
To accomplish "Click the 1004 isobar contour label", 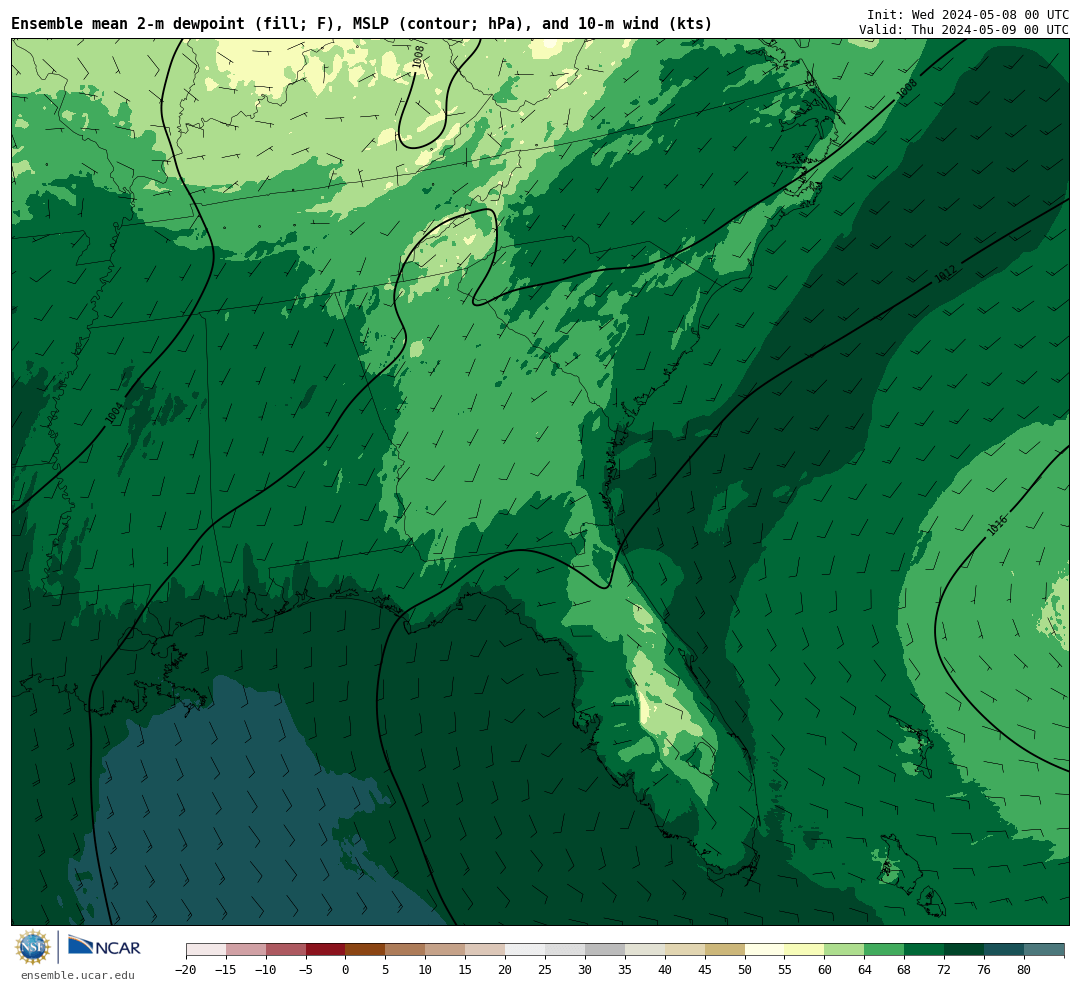I will click(115, 413).
